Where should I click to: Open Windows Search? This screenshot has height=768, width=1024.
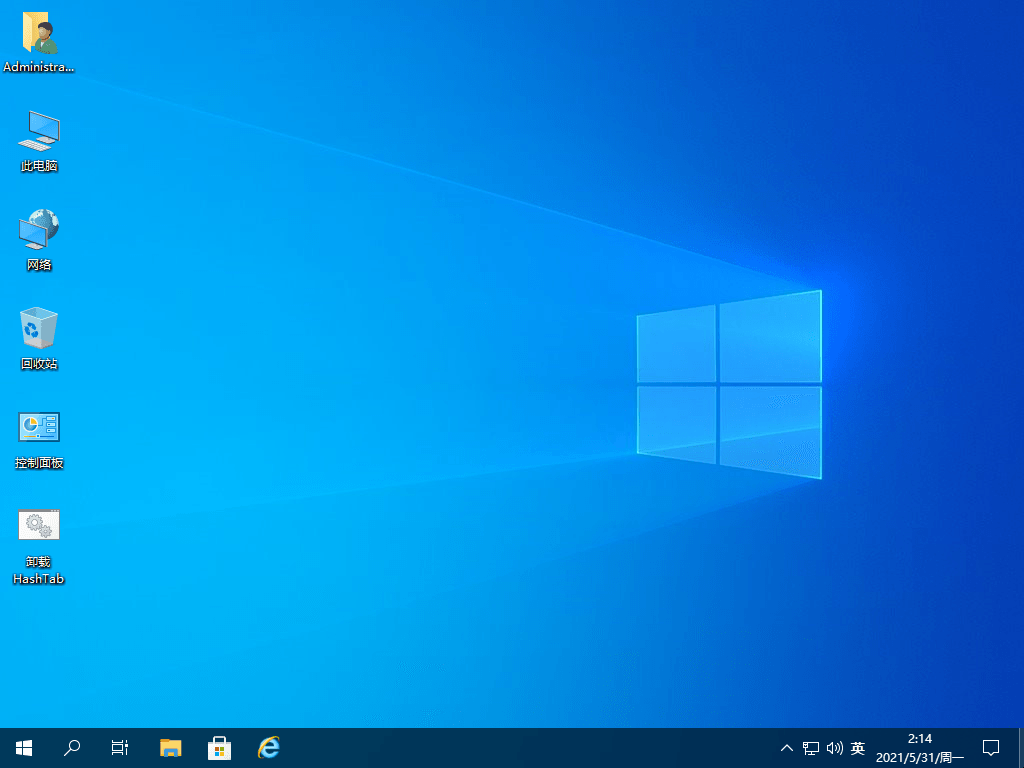click(x=71, y=747)
